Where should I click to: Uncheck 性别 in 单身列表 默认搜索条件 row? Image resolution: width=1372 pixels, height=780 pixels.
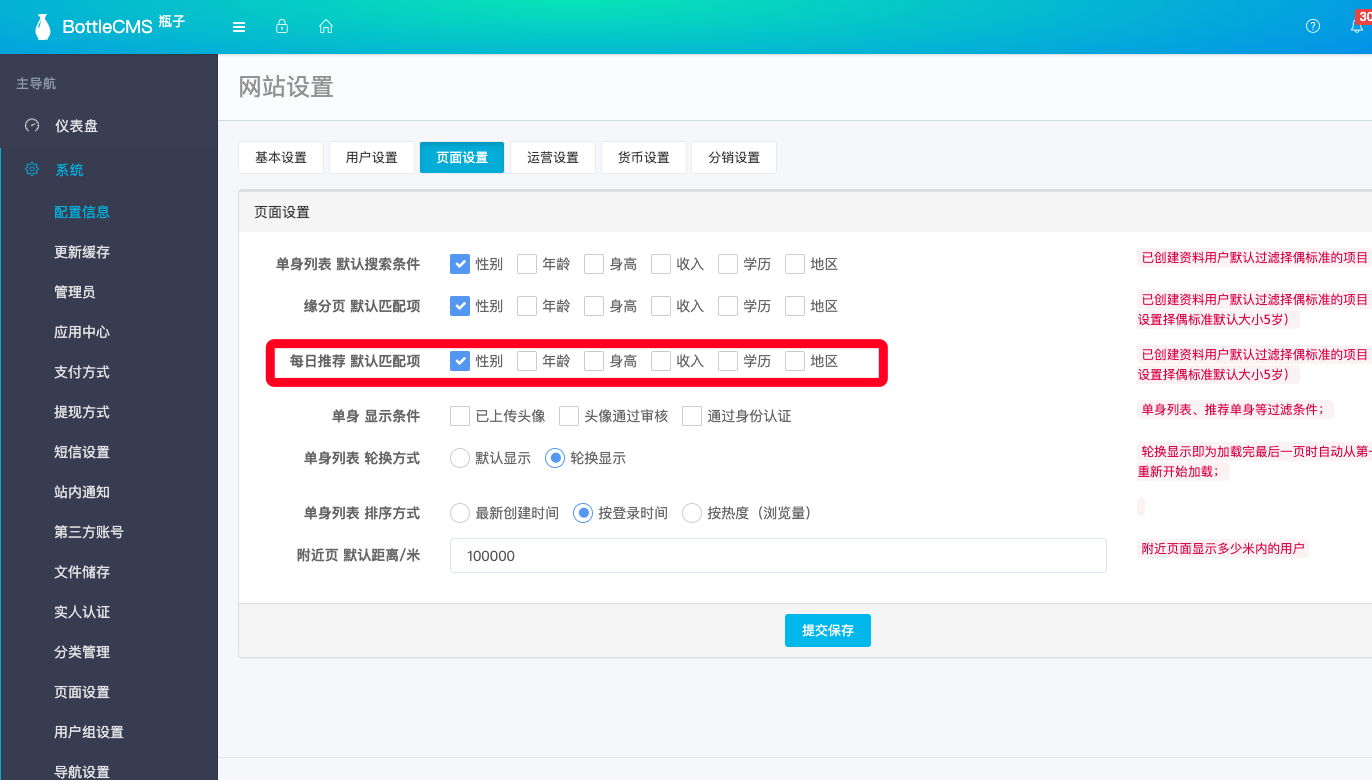coord(460,264)
